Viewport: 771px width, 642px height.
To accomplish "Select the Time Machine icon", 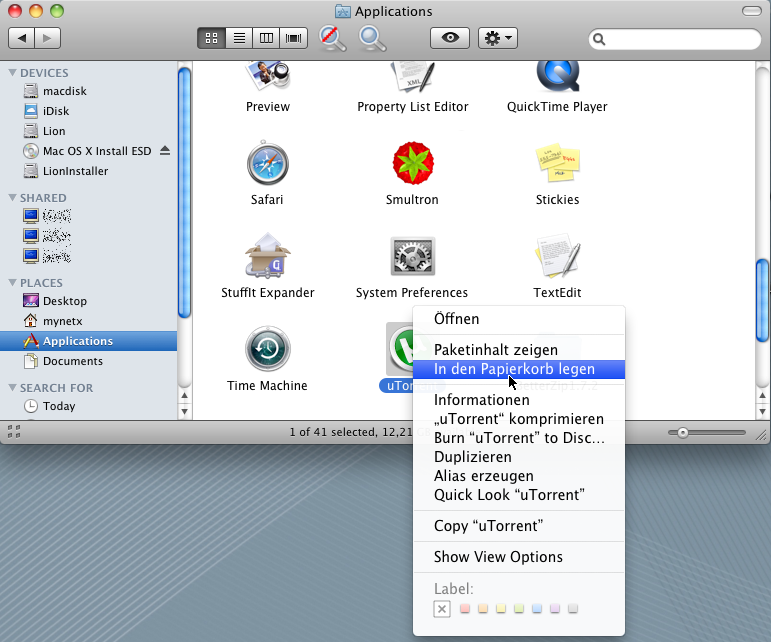I will point(267,349).
